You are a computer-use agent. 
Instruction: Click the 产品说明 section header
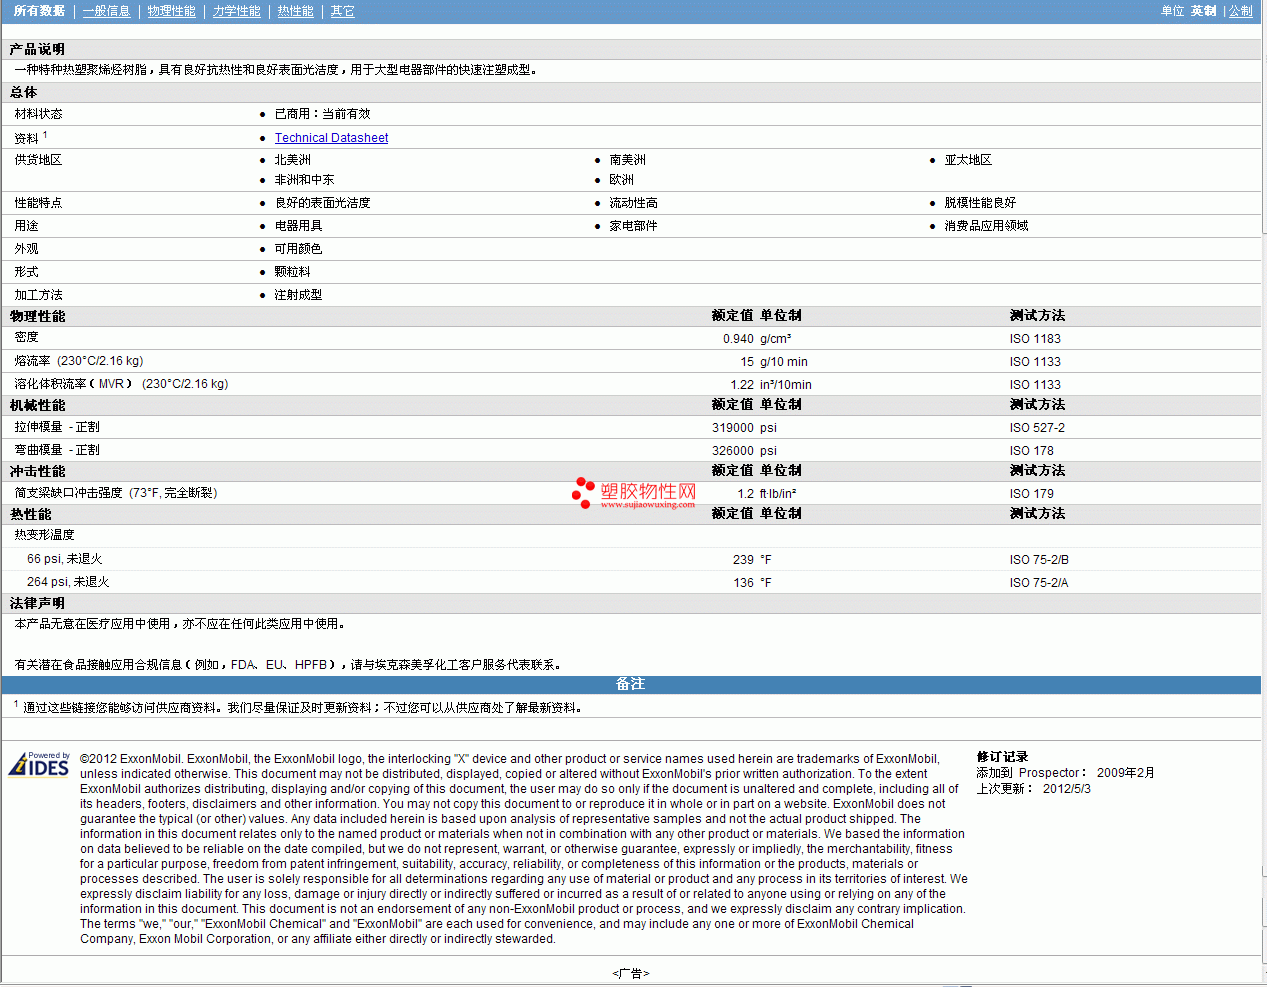coord(37,49)
